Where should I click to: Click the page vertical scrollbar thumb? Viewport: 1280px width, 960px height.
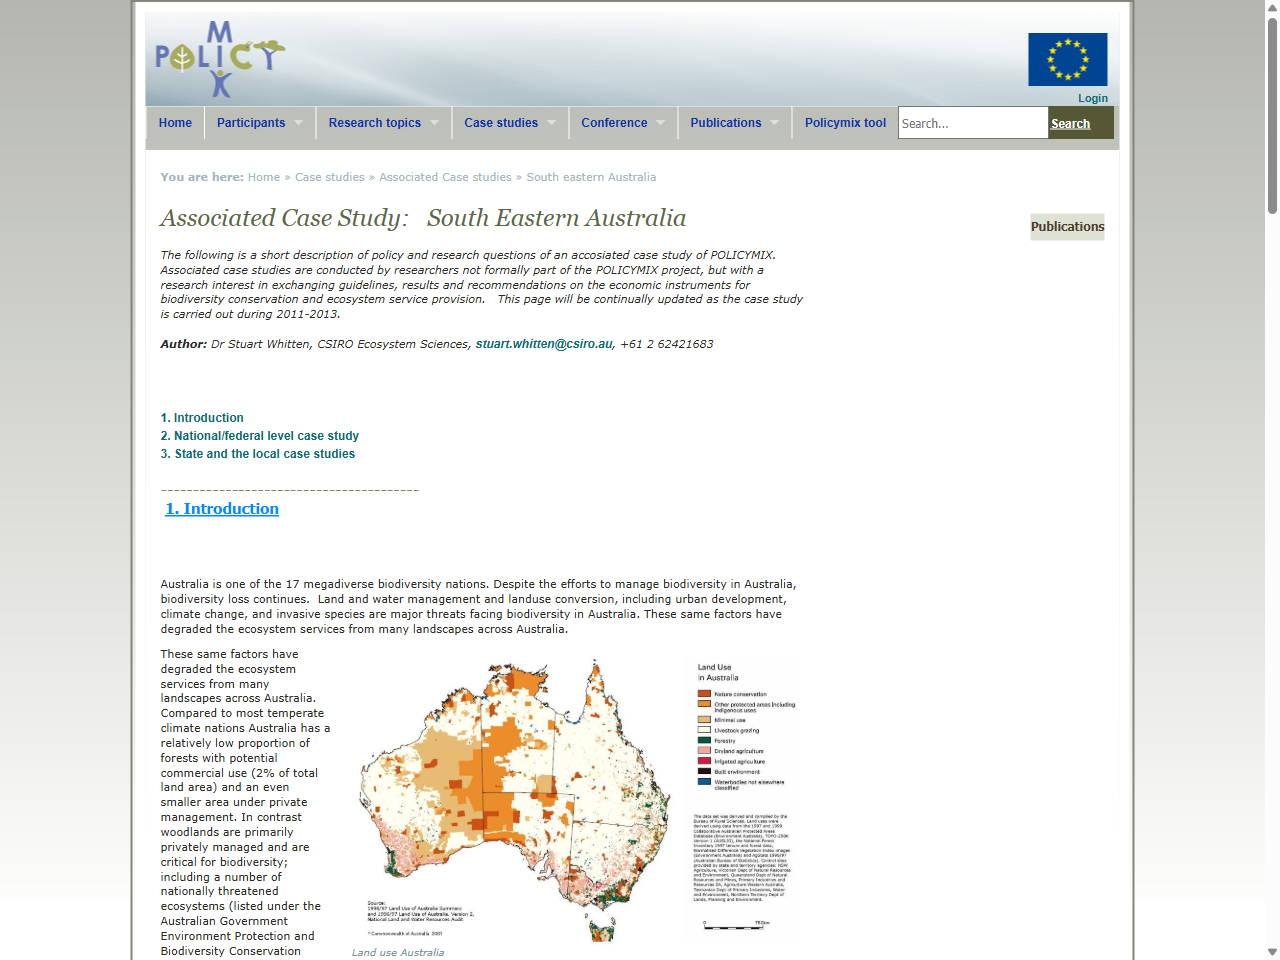pos(1272,115)
